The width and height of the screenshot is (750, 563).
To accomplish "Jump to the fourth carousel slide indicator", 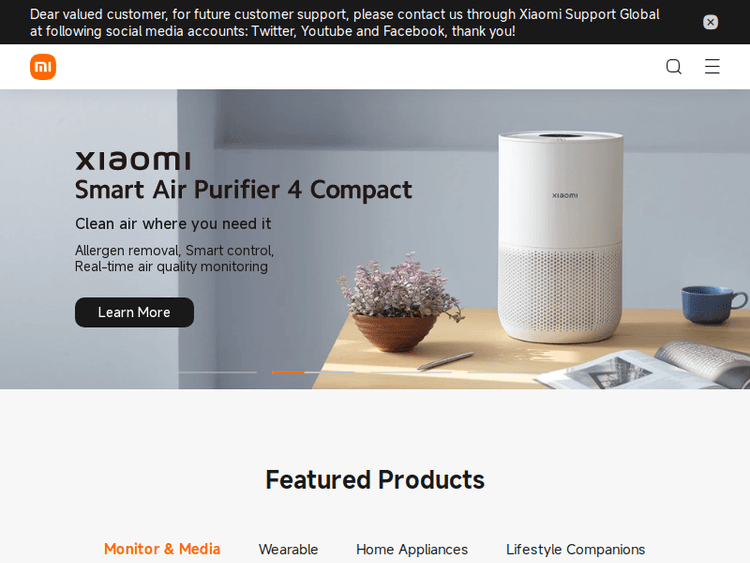I will point(508,372).
